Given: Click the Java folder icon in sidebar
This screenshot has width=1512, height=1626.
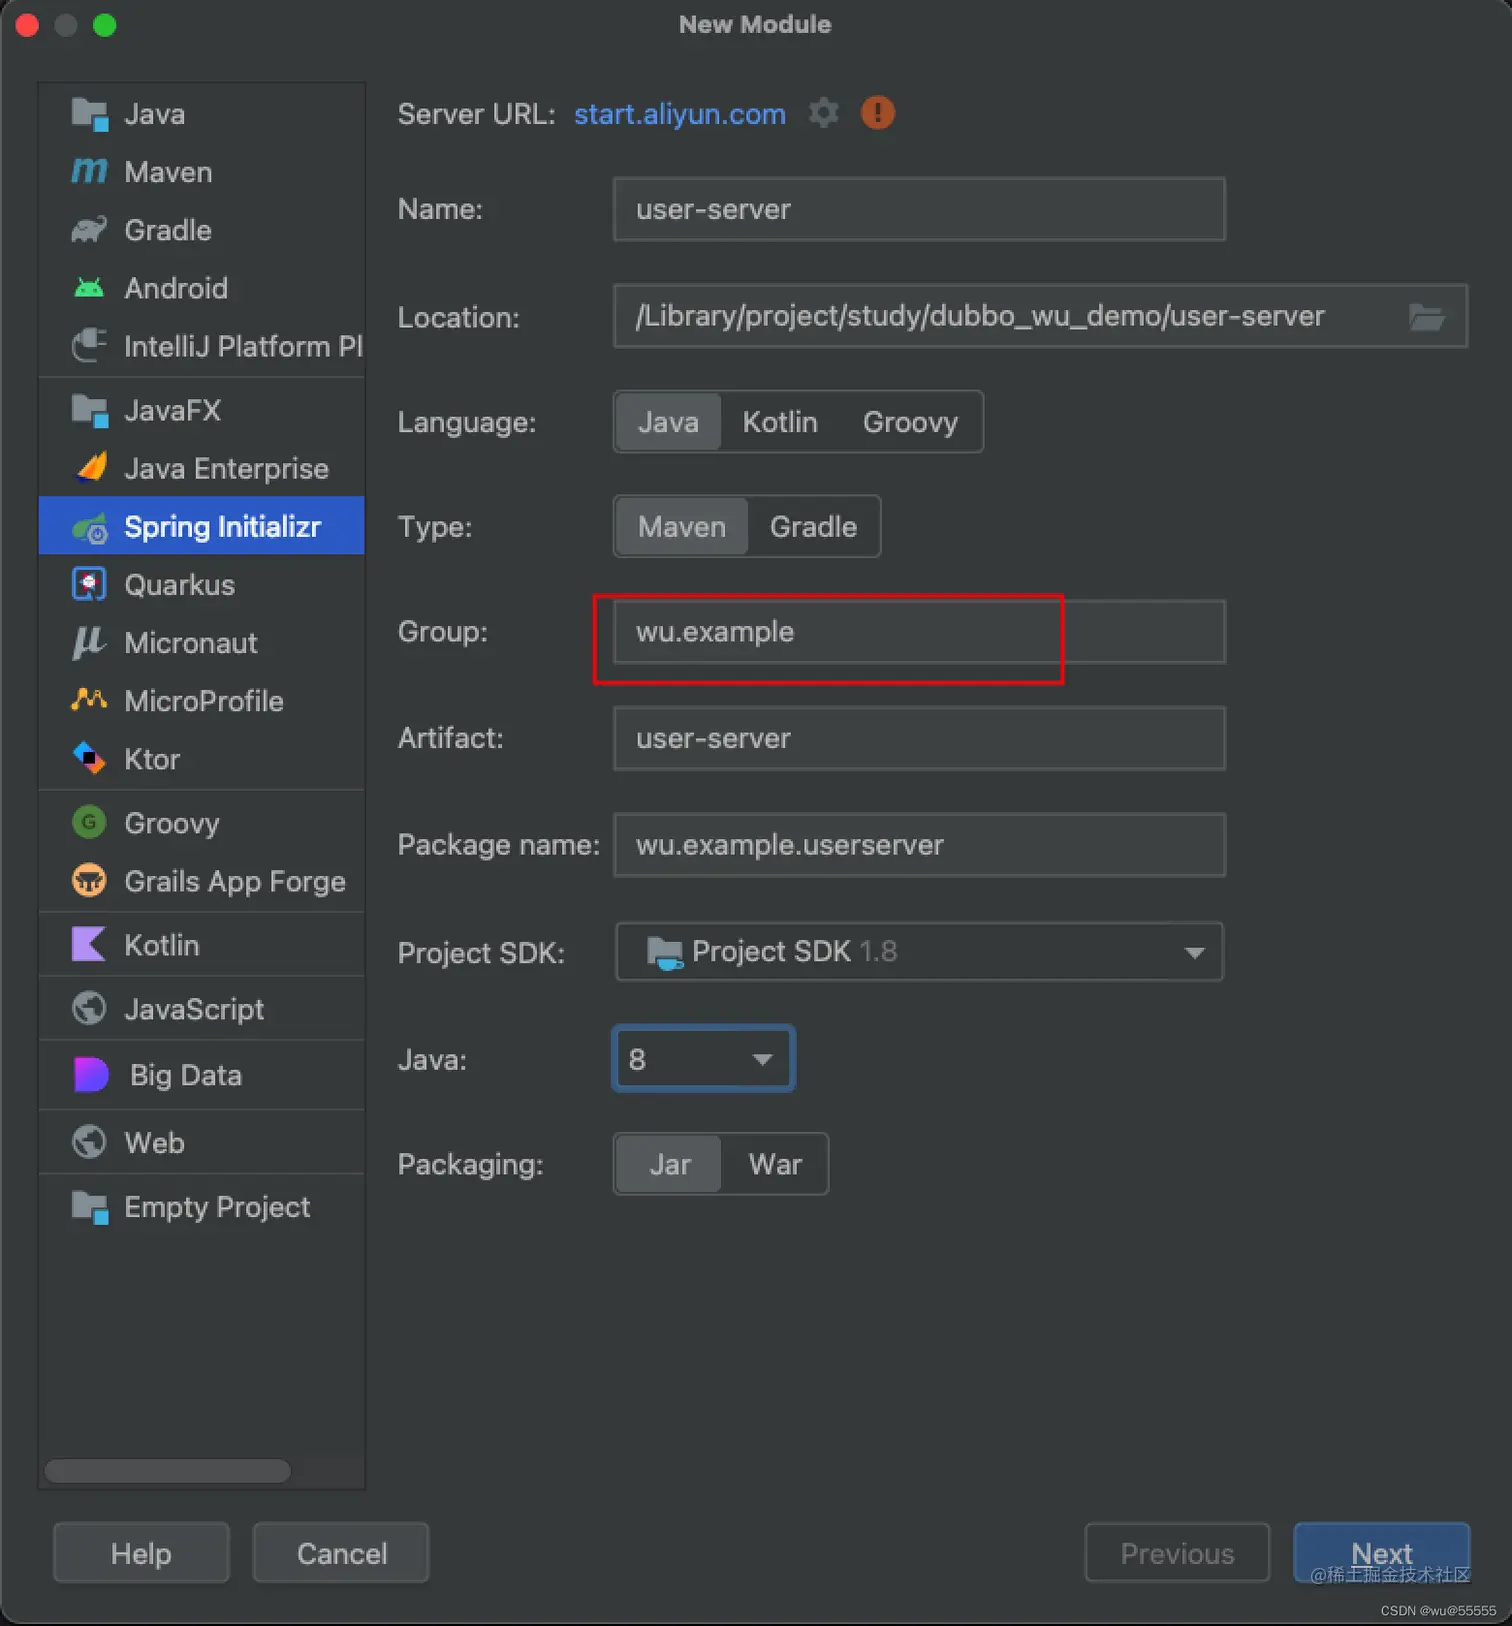Looking at the screenshot, I should tap(89, 114).
